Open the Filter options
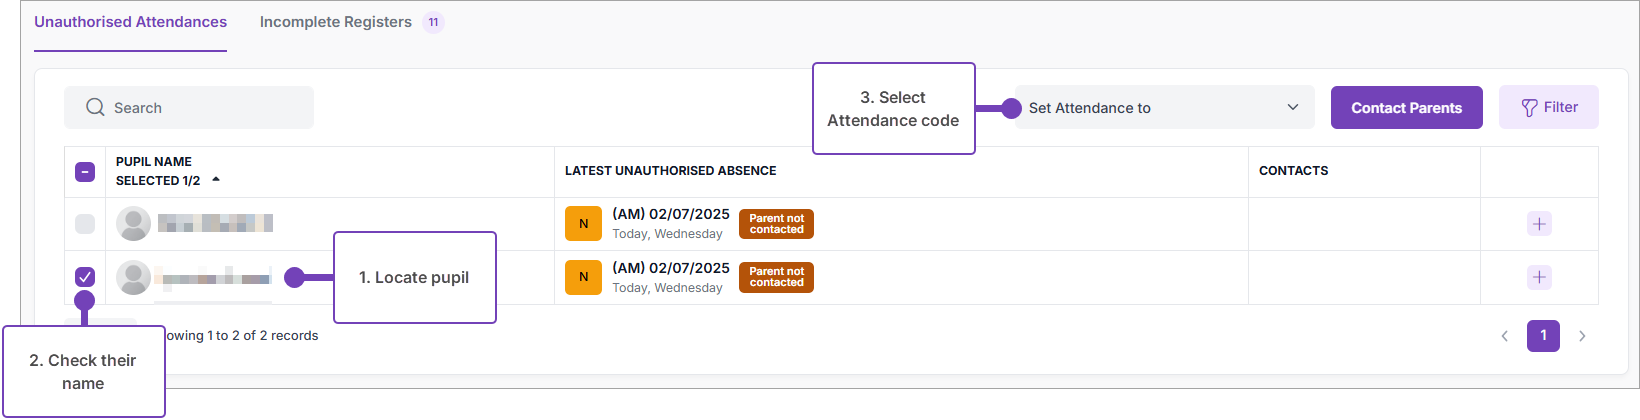Image resolution: width=1640 pixels, height=420 pixels. pos(1548,107)
